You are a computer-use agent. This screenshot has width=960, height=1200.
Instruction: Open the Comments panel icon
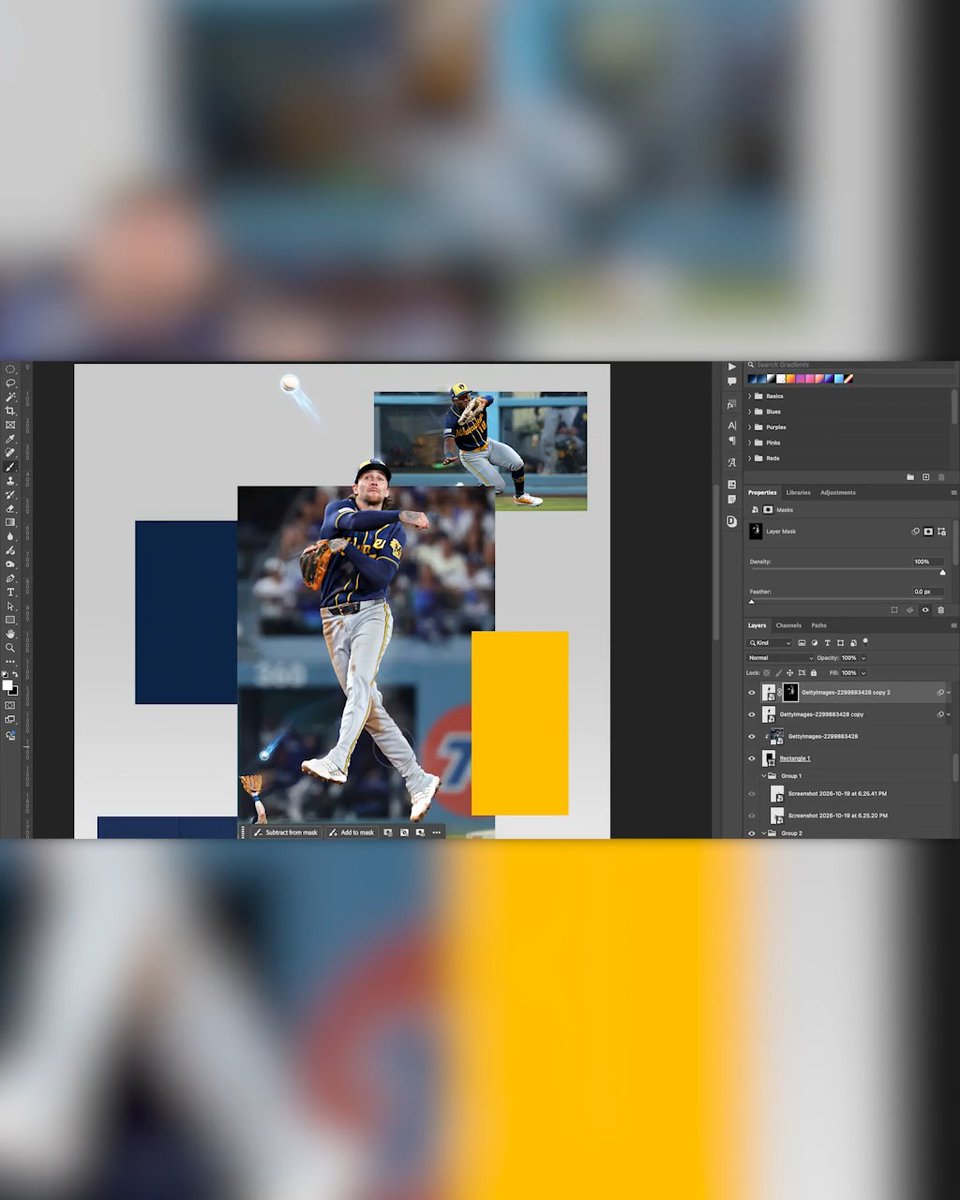pos(732,381)
